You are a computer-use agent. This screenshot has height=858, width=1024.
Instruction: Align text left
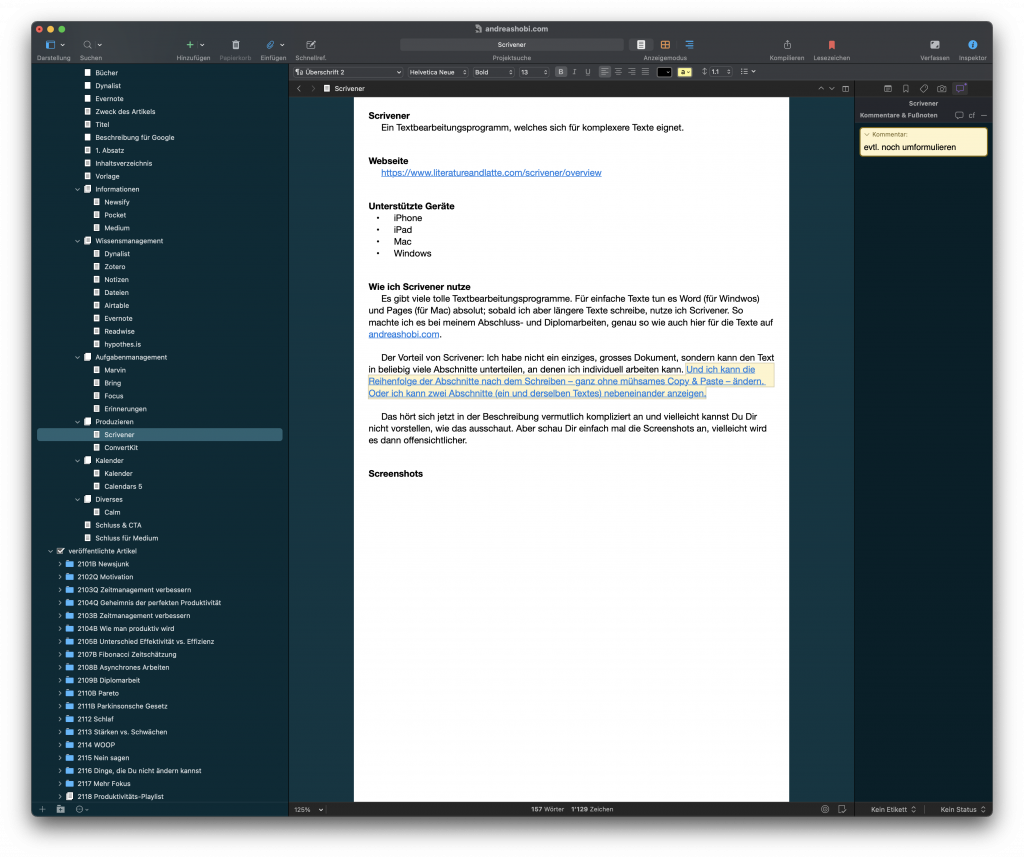coord(605,72)
